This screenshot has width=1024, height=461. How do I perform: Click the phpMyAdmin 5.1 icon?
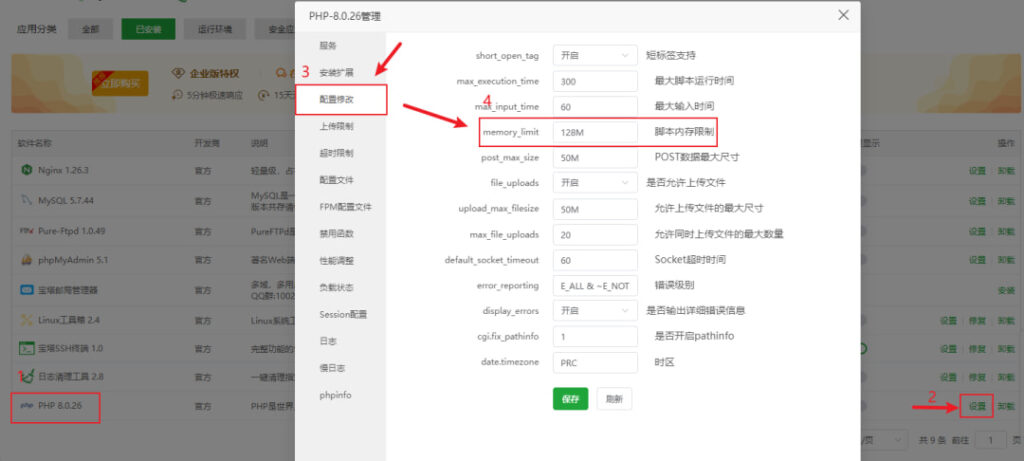pos(26,259)
